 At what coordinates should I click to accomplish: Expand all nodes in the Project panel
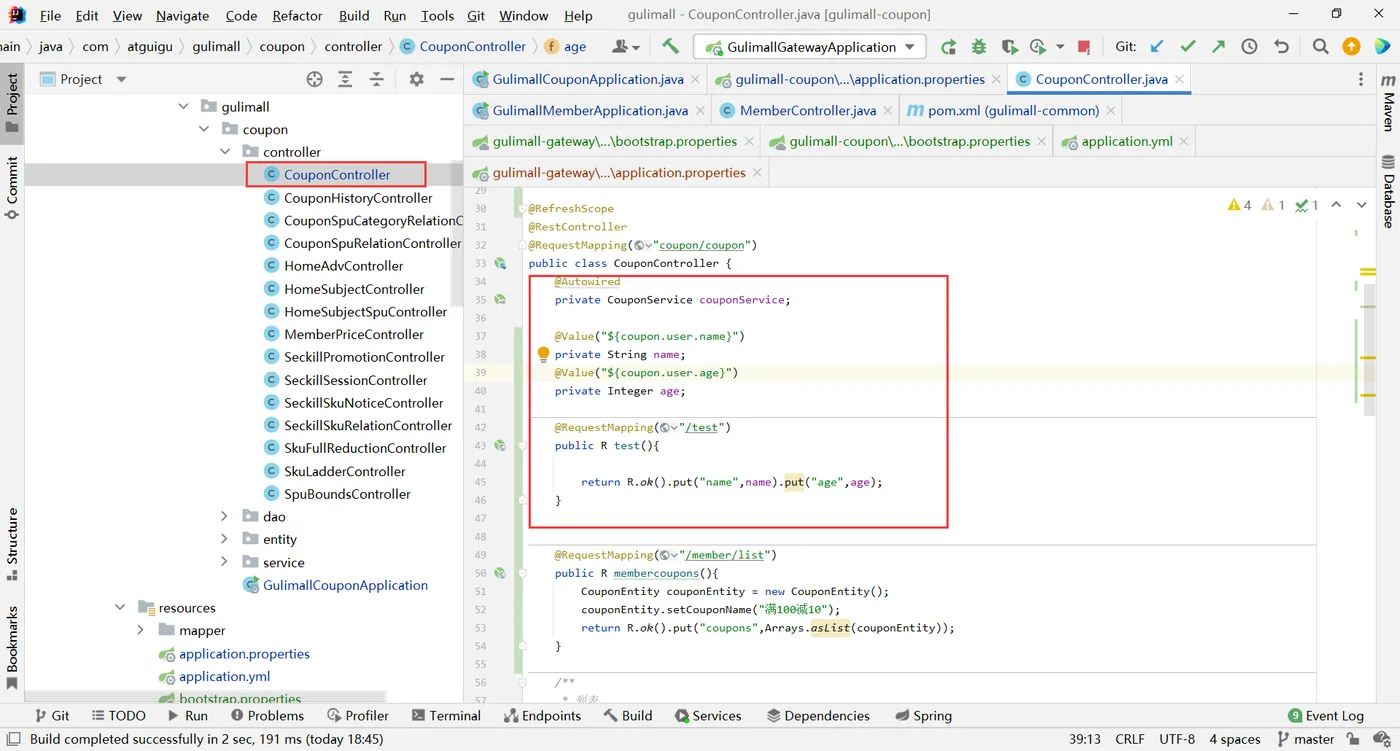(345, 79)
